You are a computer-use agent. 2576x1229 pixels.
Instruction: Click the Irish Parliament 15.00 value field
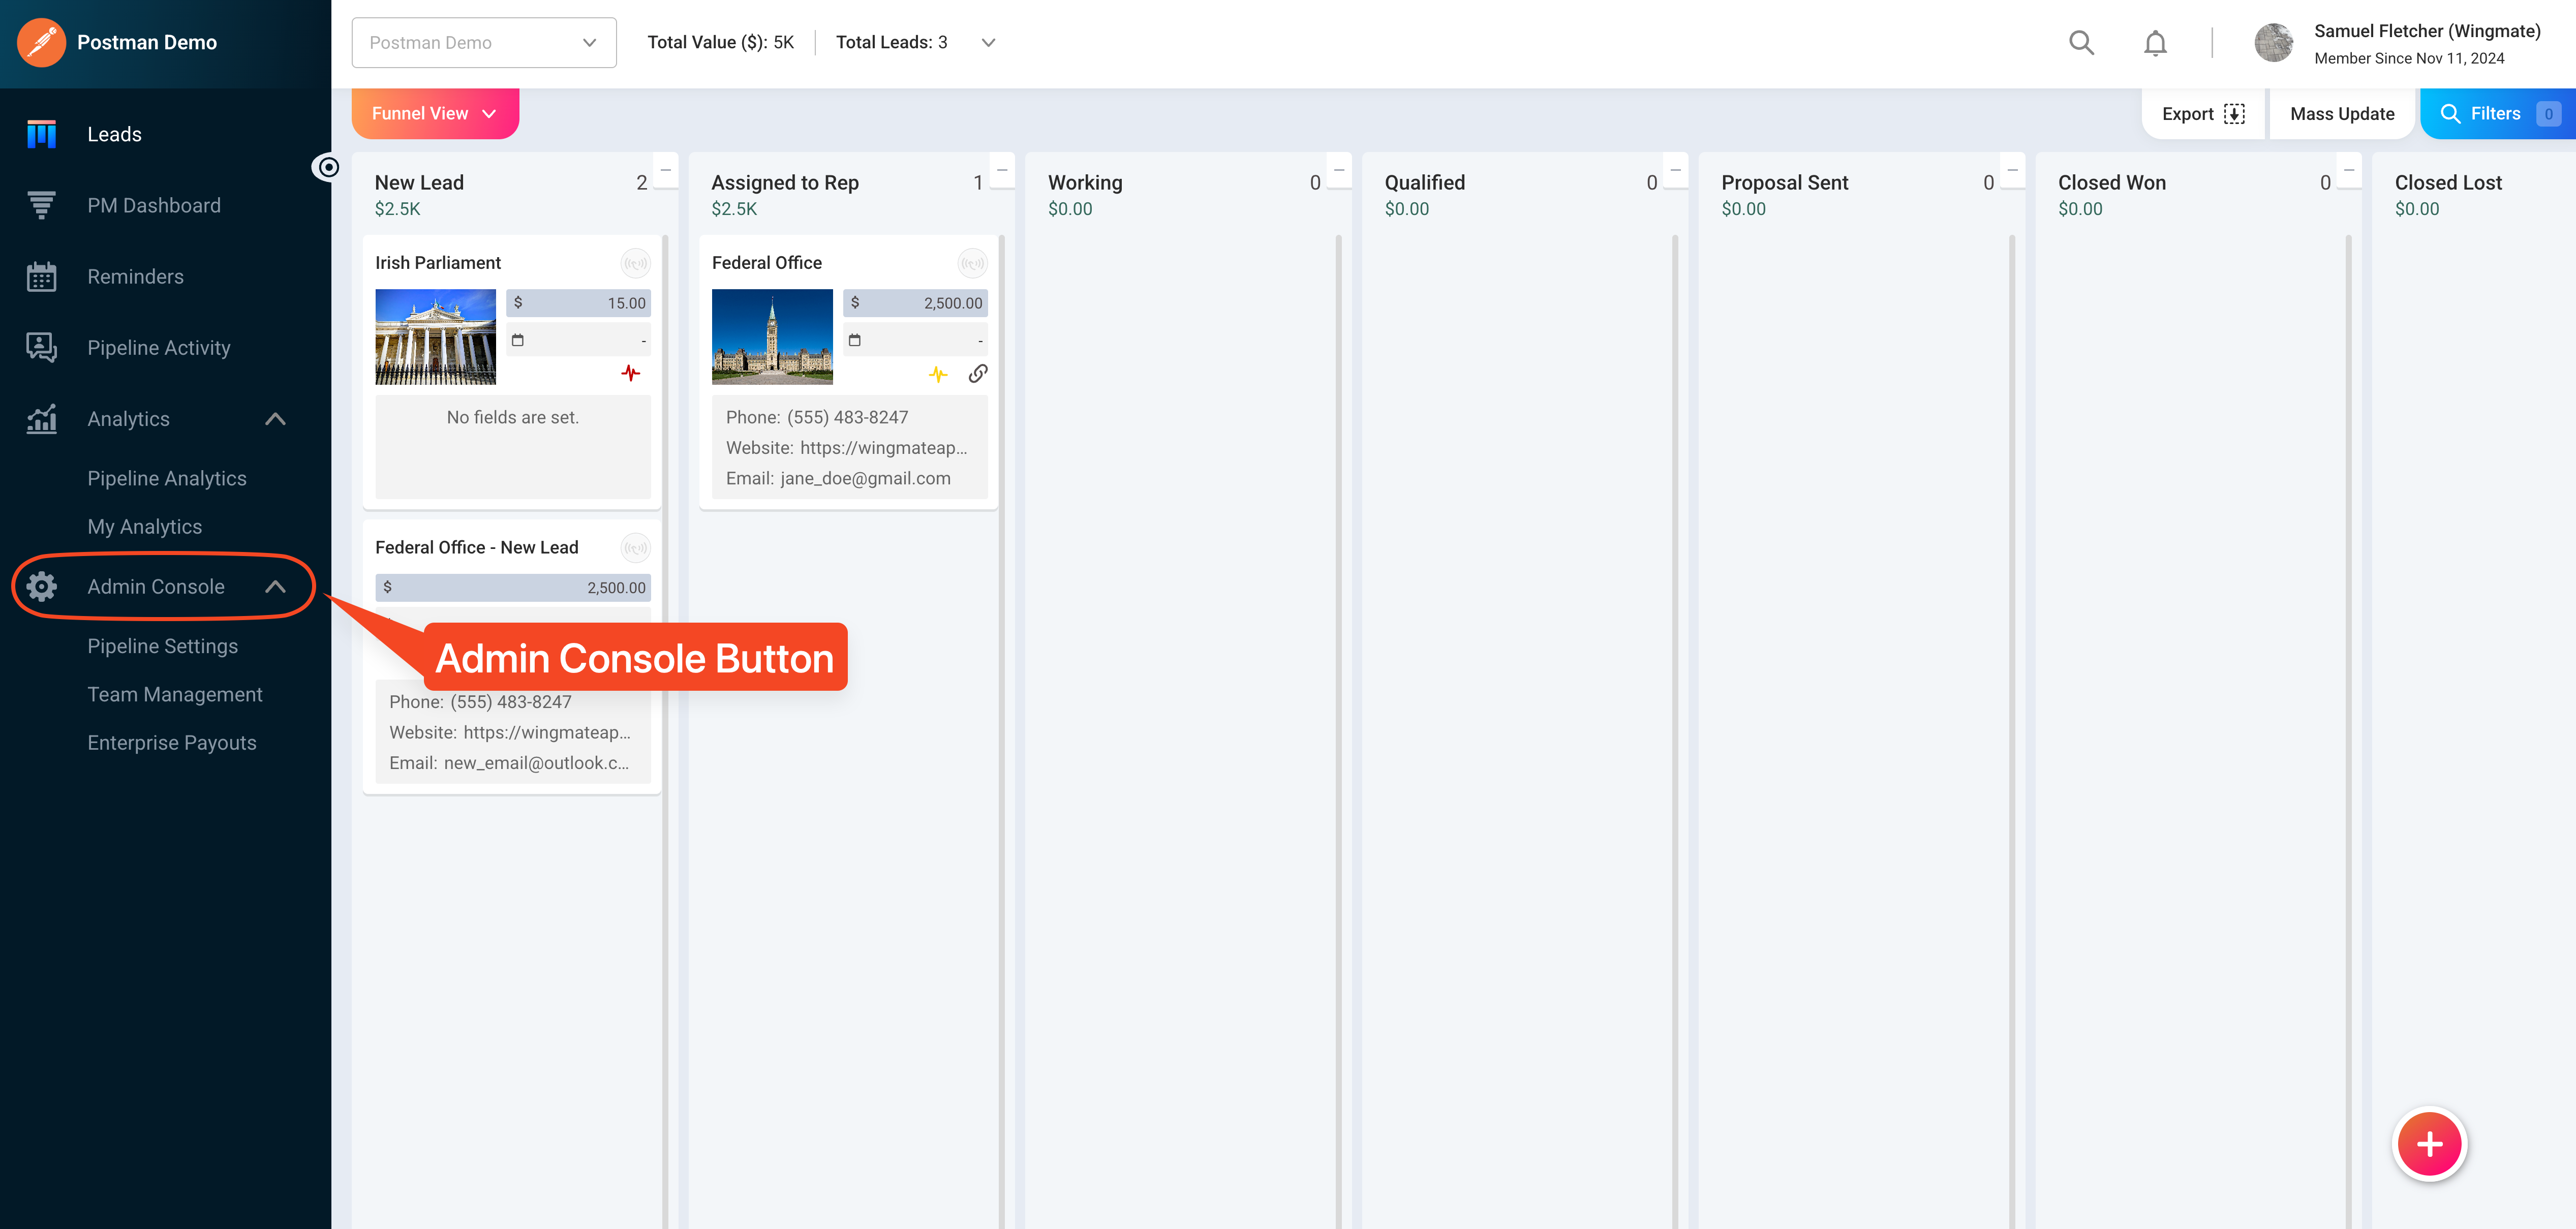pyautogui.click(x=578, y=303)
